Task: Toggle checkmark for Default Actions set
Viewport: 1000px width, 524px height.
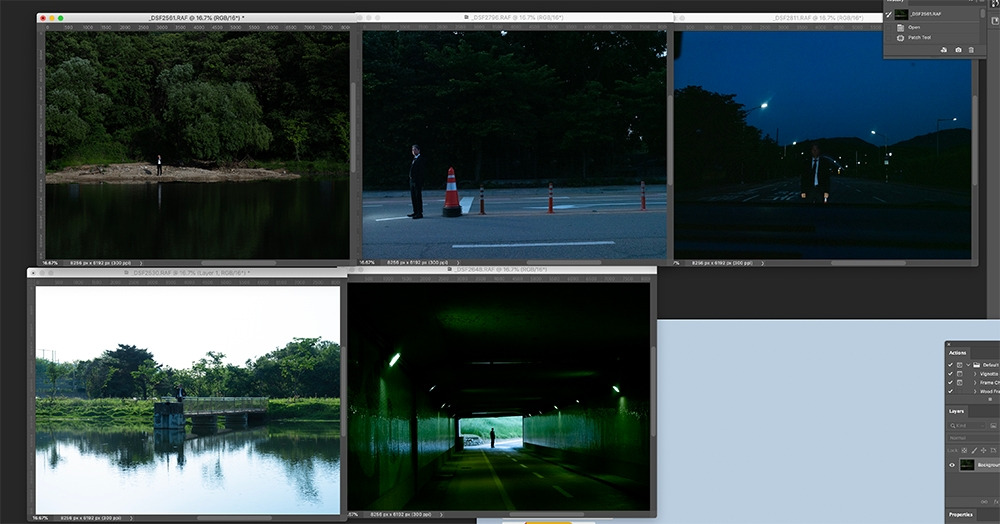Action: click(x=950, y=365)
